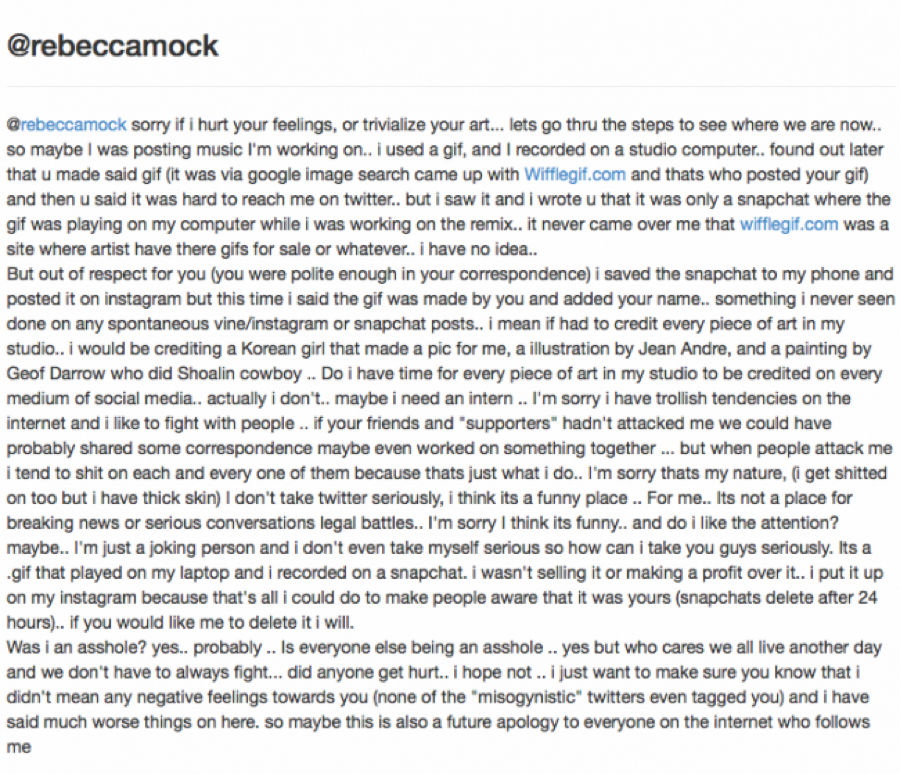The height and width of the screenshot is (774, 900).
Task: Click the words Shoalin cowboy
Action: tap(239, 373)
